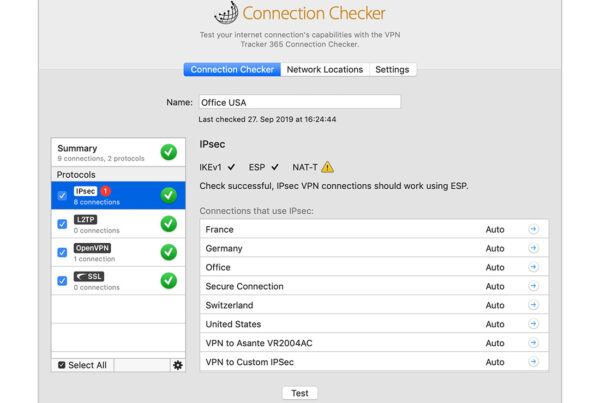Viewport: 600px width, 403px height.
Task: Click green checkmark icon next to Summary
Action: (168, 152)
